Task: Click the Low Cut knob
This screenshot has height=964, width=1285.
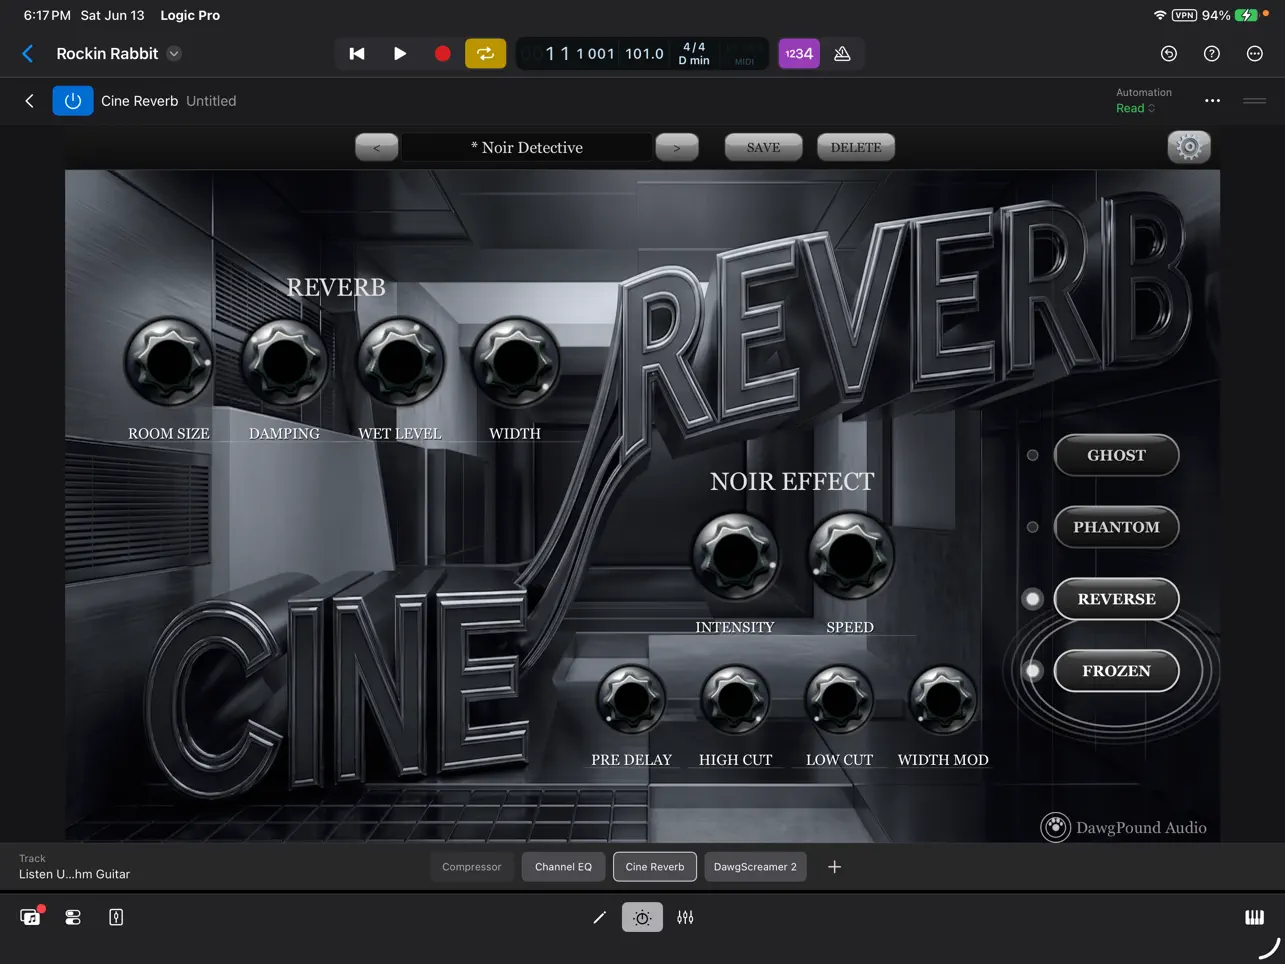Action: tap(839, 699)
